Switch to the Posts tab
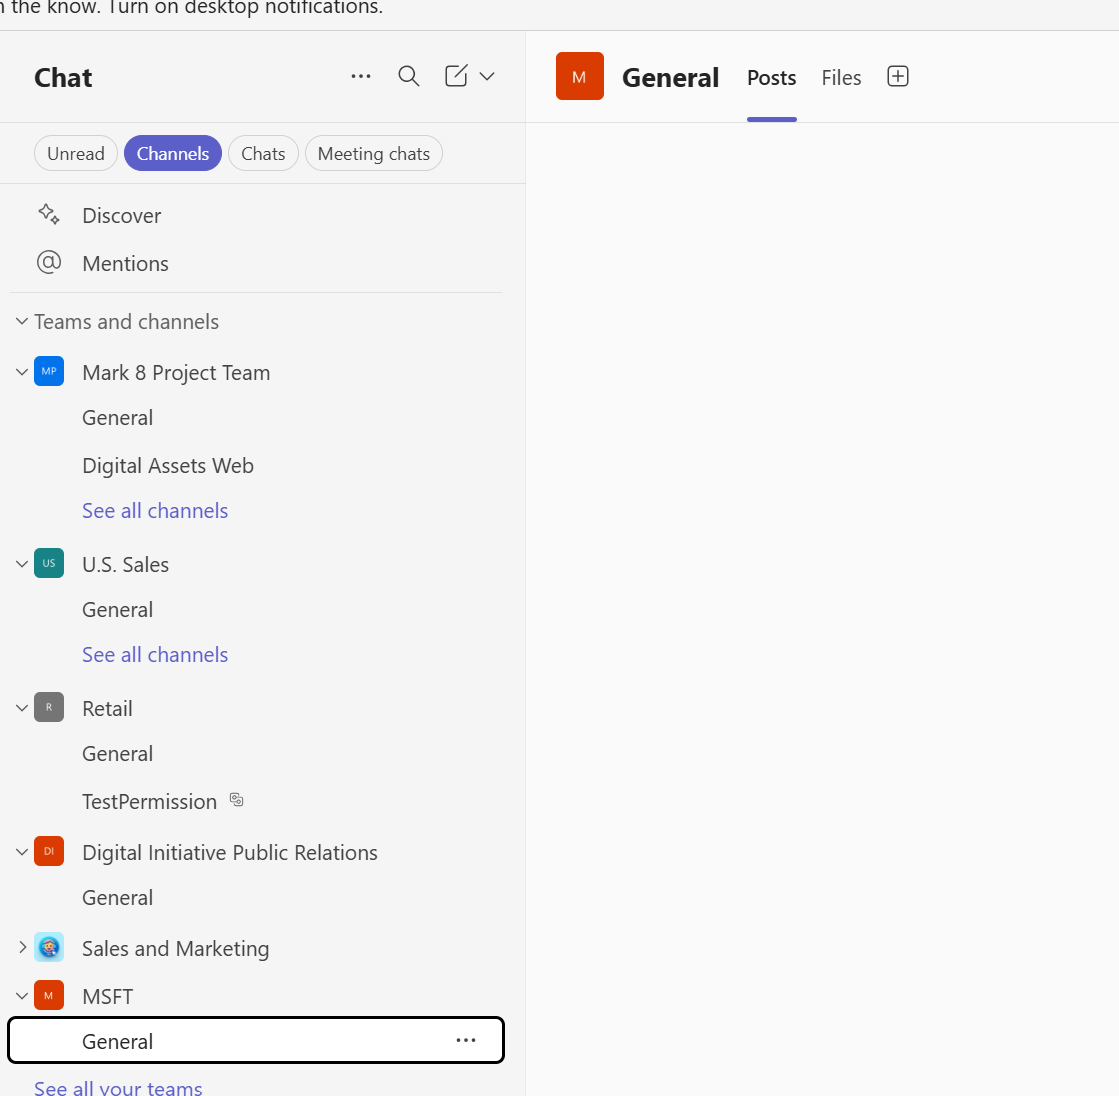Screen dimensions: 1119x1096 click(x=771, y=78)
